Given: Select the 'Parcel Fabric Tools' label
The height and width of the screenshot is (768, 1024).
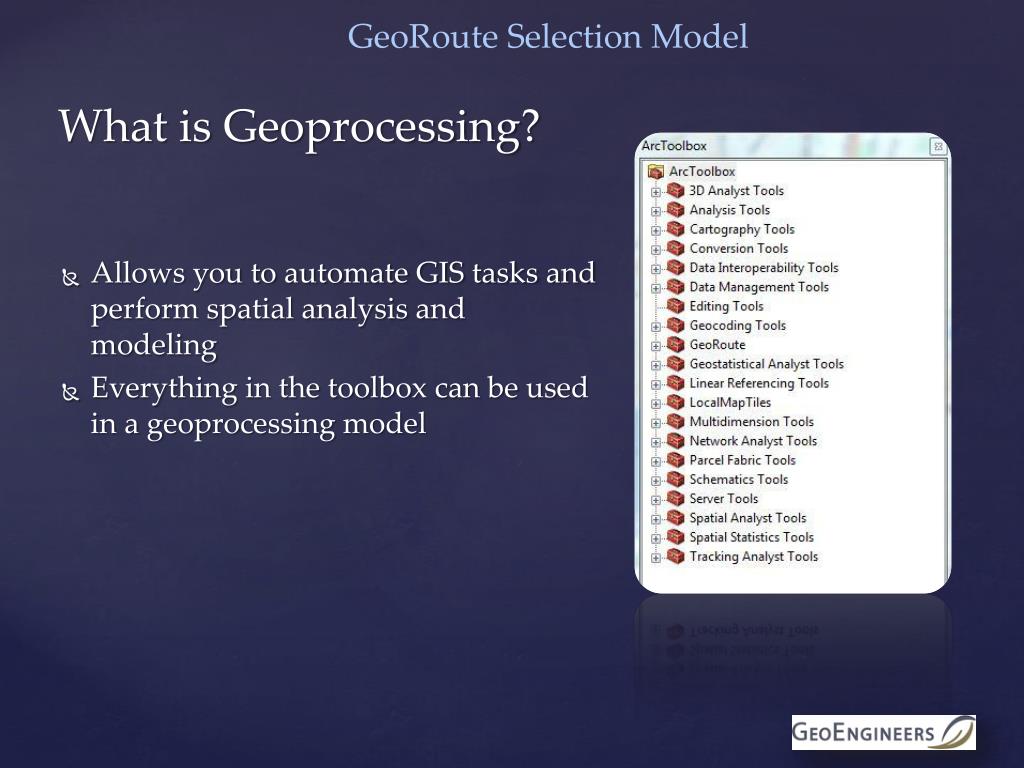Looking at the screenshot, I should [x=743, y=460].
